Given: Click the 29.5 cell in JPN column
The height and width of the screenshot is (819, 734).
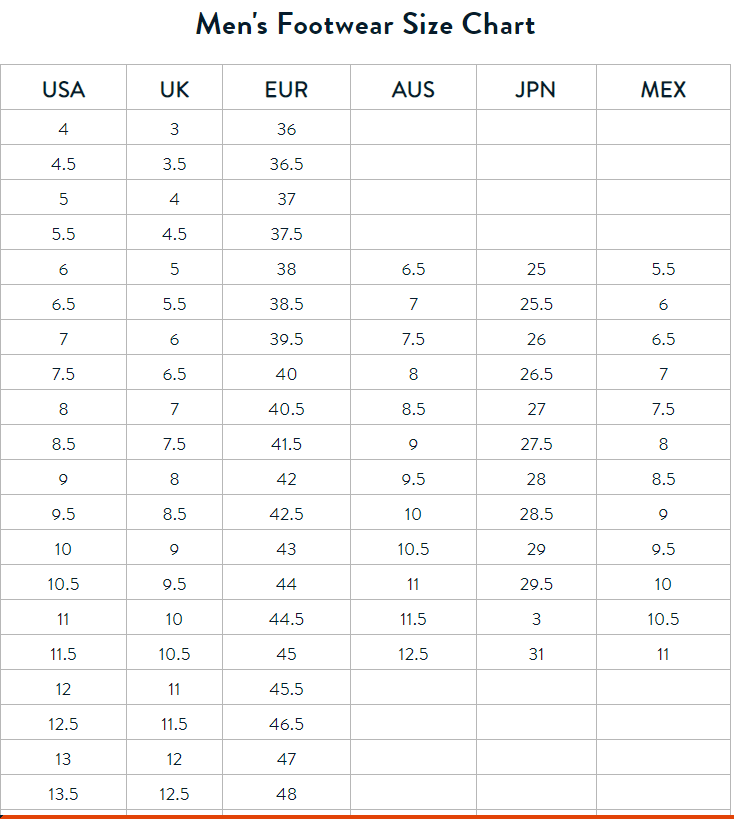Looking at the screenshot, I should (536, 584).
